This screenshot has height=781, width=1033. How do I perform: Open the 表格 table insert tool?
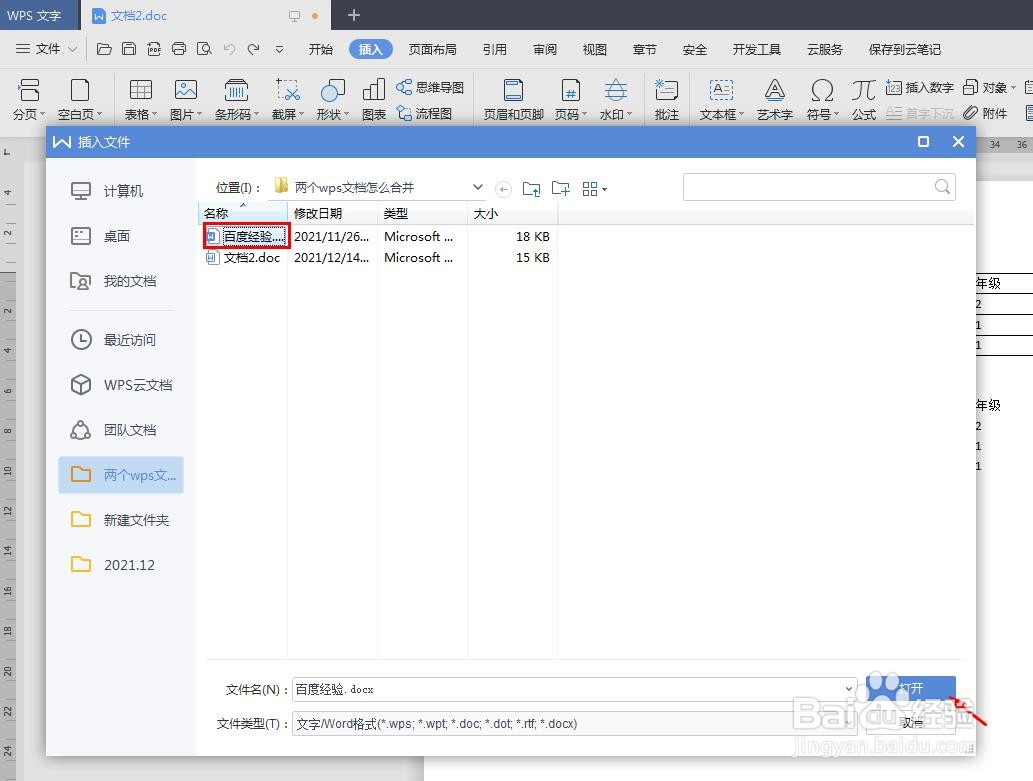[x=141, y=100]
